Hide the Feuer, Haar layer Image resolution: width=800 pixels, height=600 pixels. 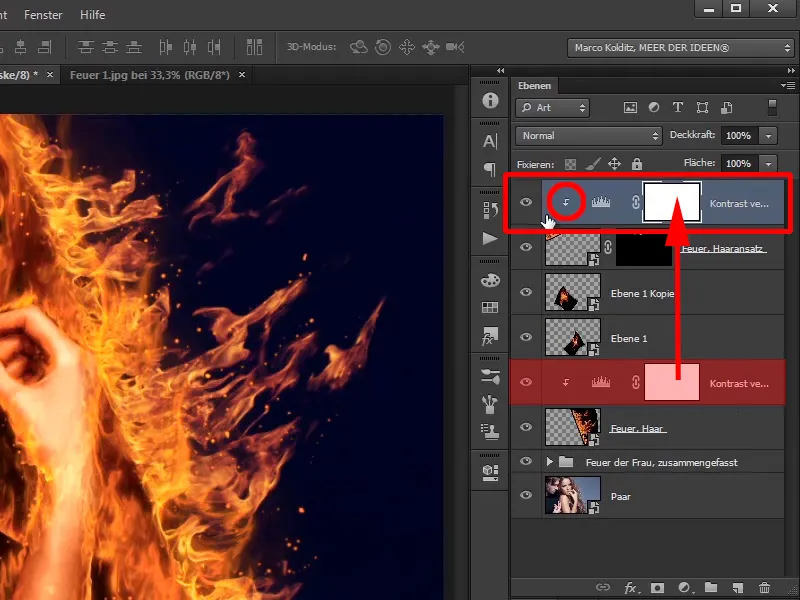tap(526, 427)
